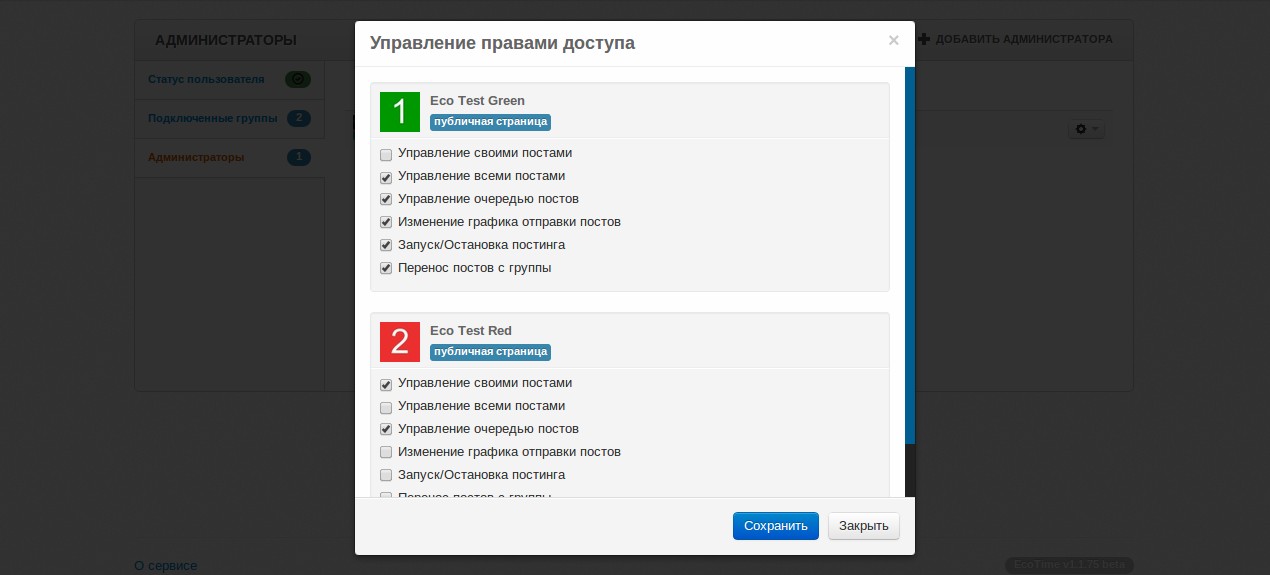Click the connected groups count badge
This screenshot has width=1270, height=575.
point(298,118)
